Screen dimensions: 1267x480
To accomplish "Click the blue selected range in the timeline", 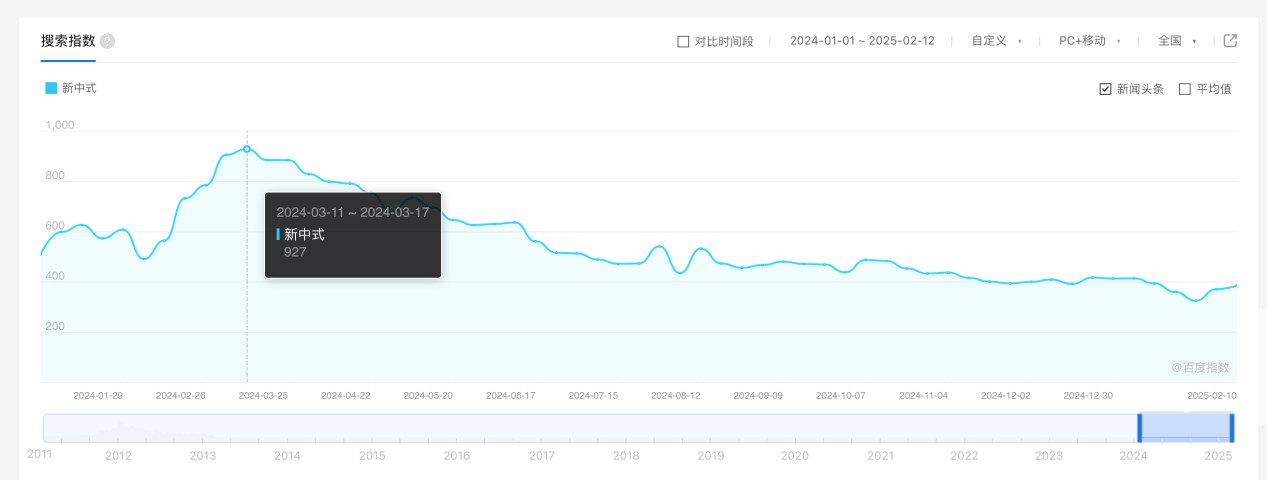I will 1185,428.
